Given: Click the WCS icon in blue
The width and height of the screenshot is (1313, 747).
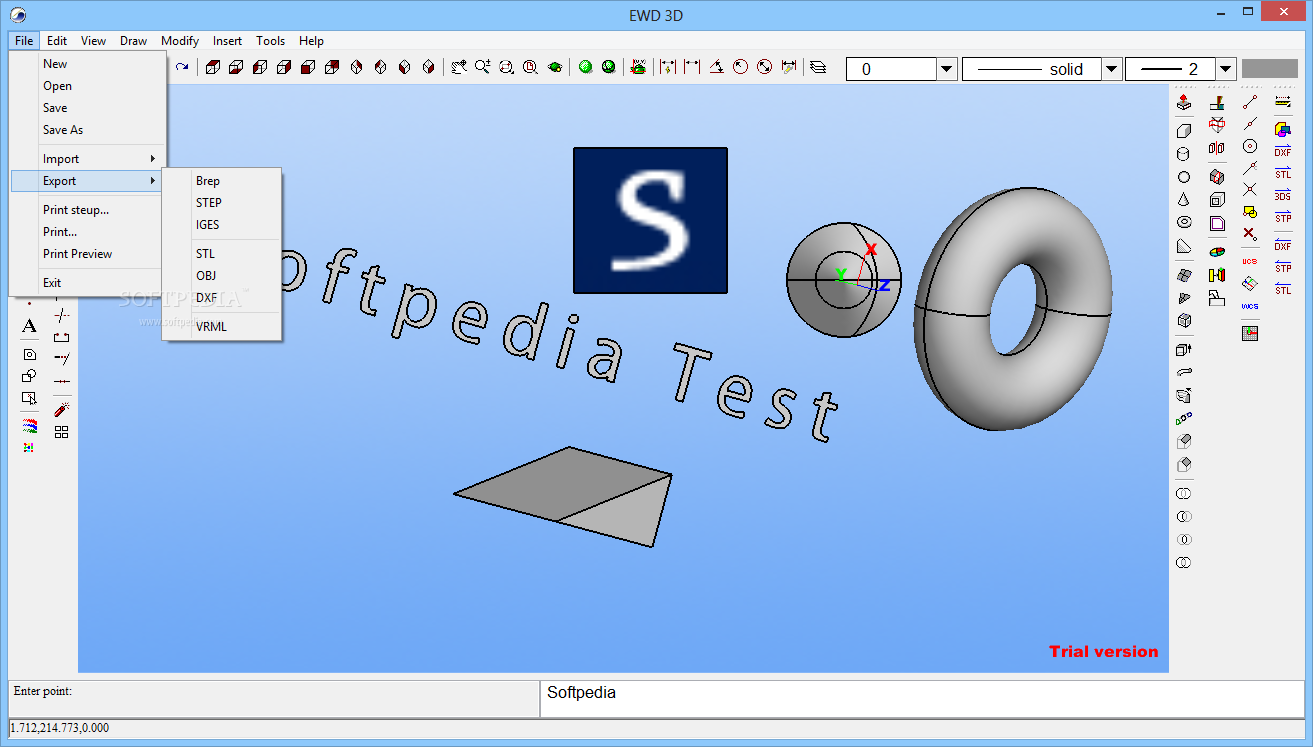Looking at the screenshot, I should coord(1250,307).
